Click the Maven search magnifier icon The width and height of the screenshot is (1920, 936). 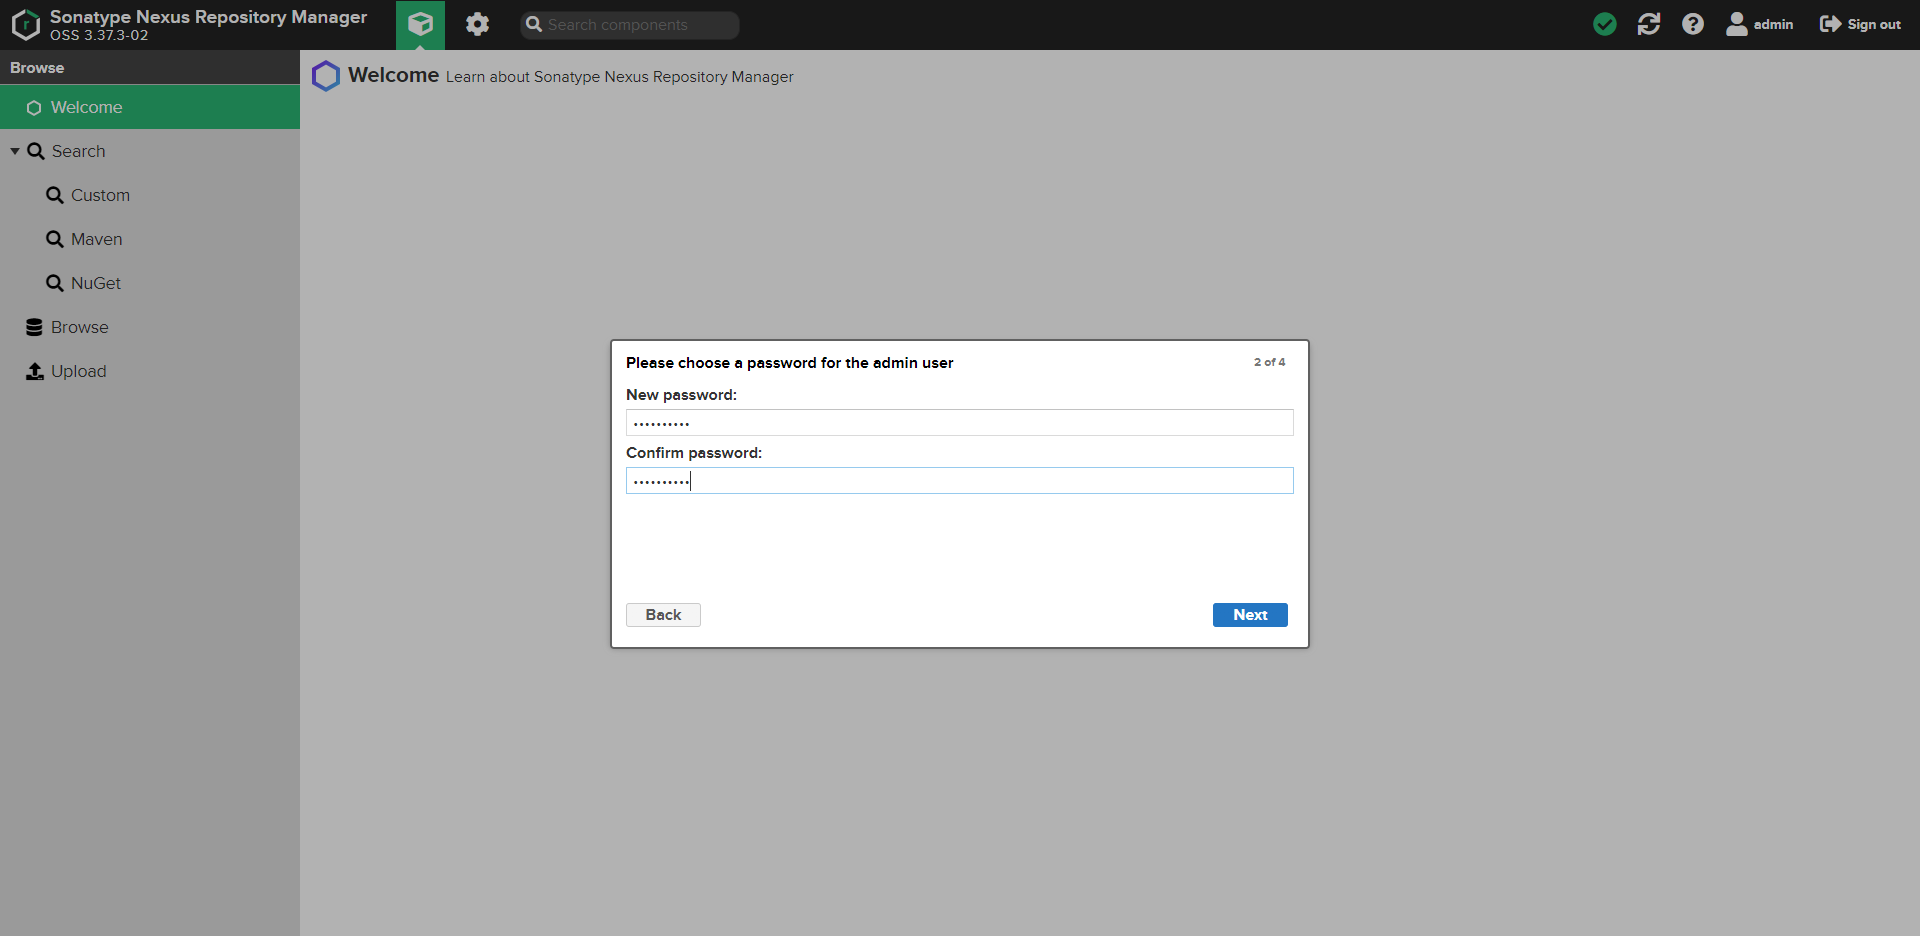click(55, 239)
